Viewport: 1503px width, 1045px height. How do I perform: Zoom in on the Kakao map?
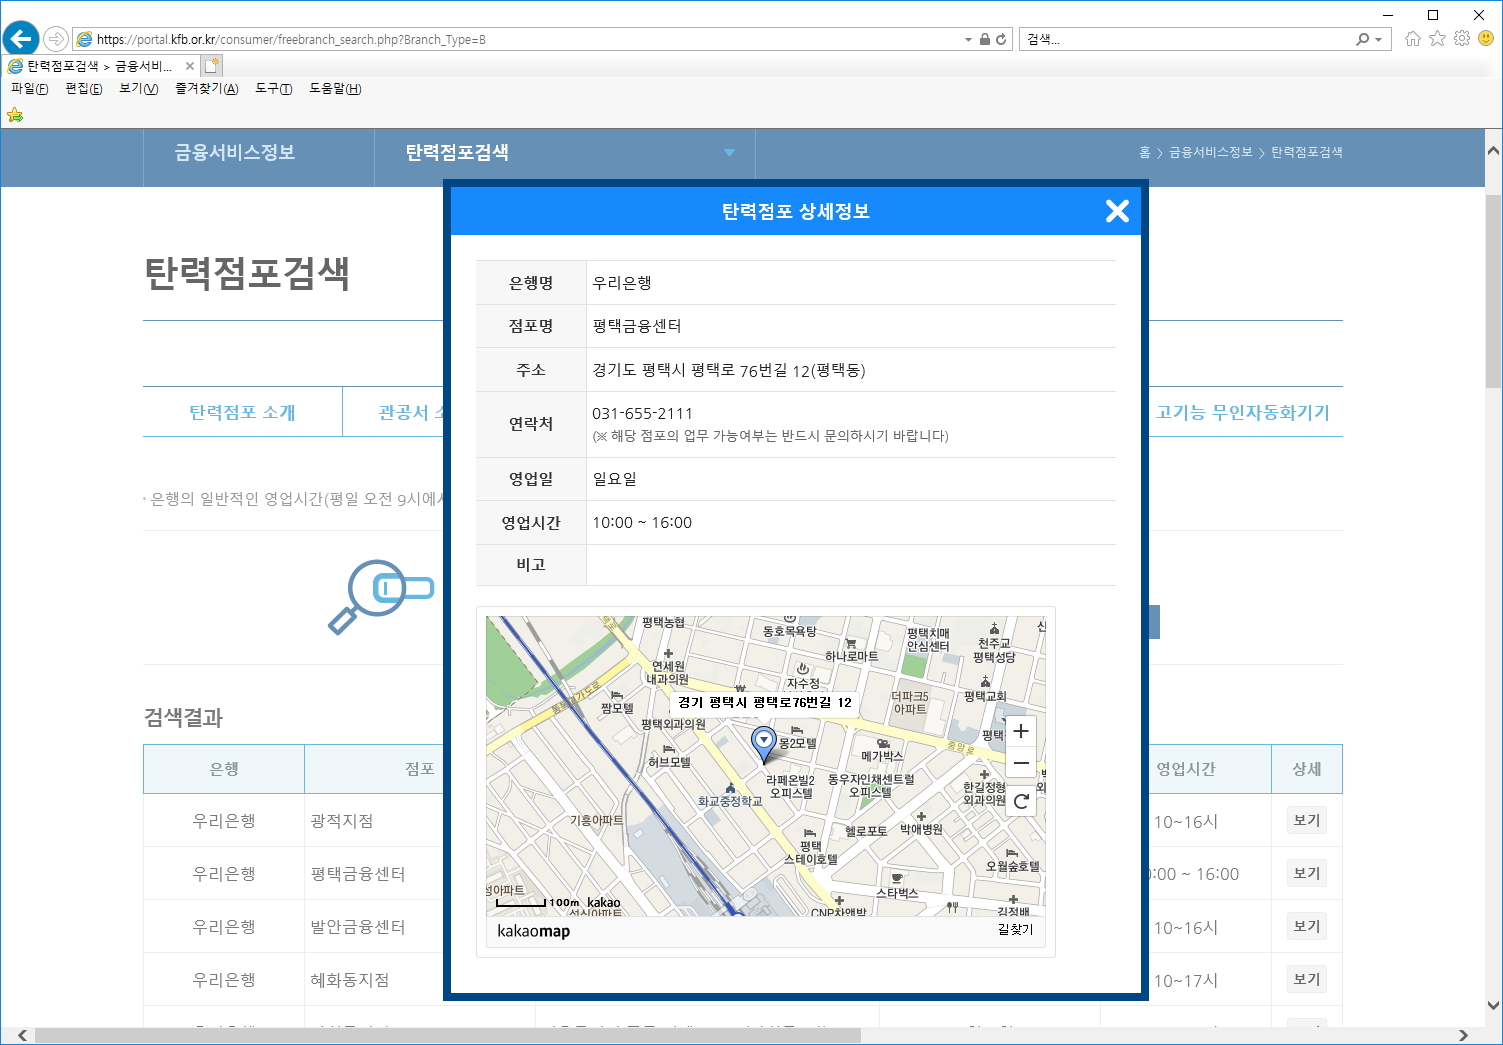[1020, 731]
